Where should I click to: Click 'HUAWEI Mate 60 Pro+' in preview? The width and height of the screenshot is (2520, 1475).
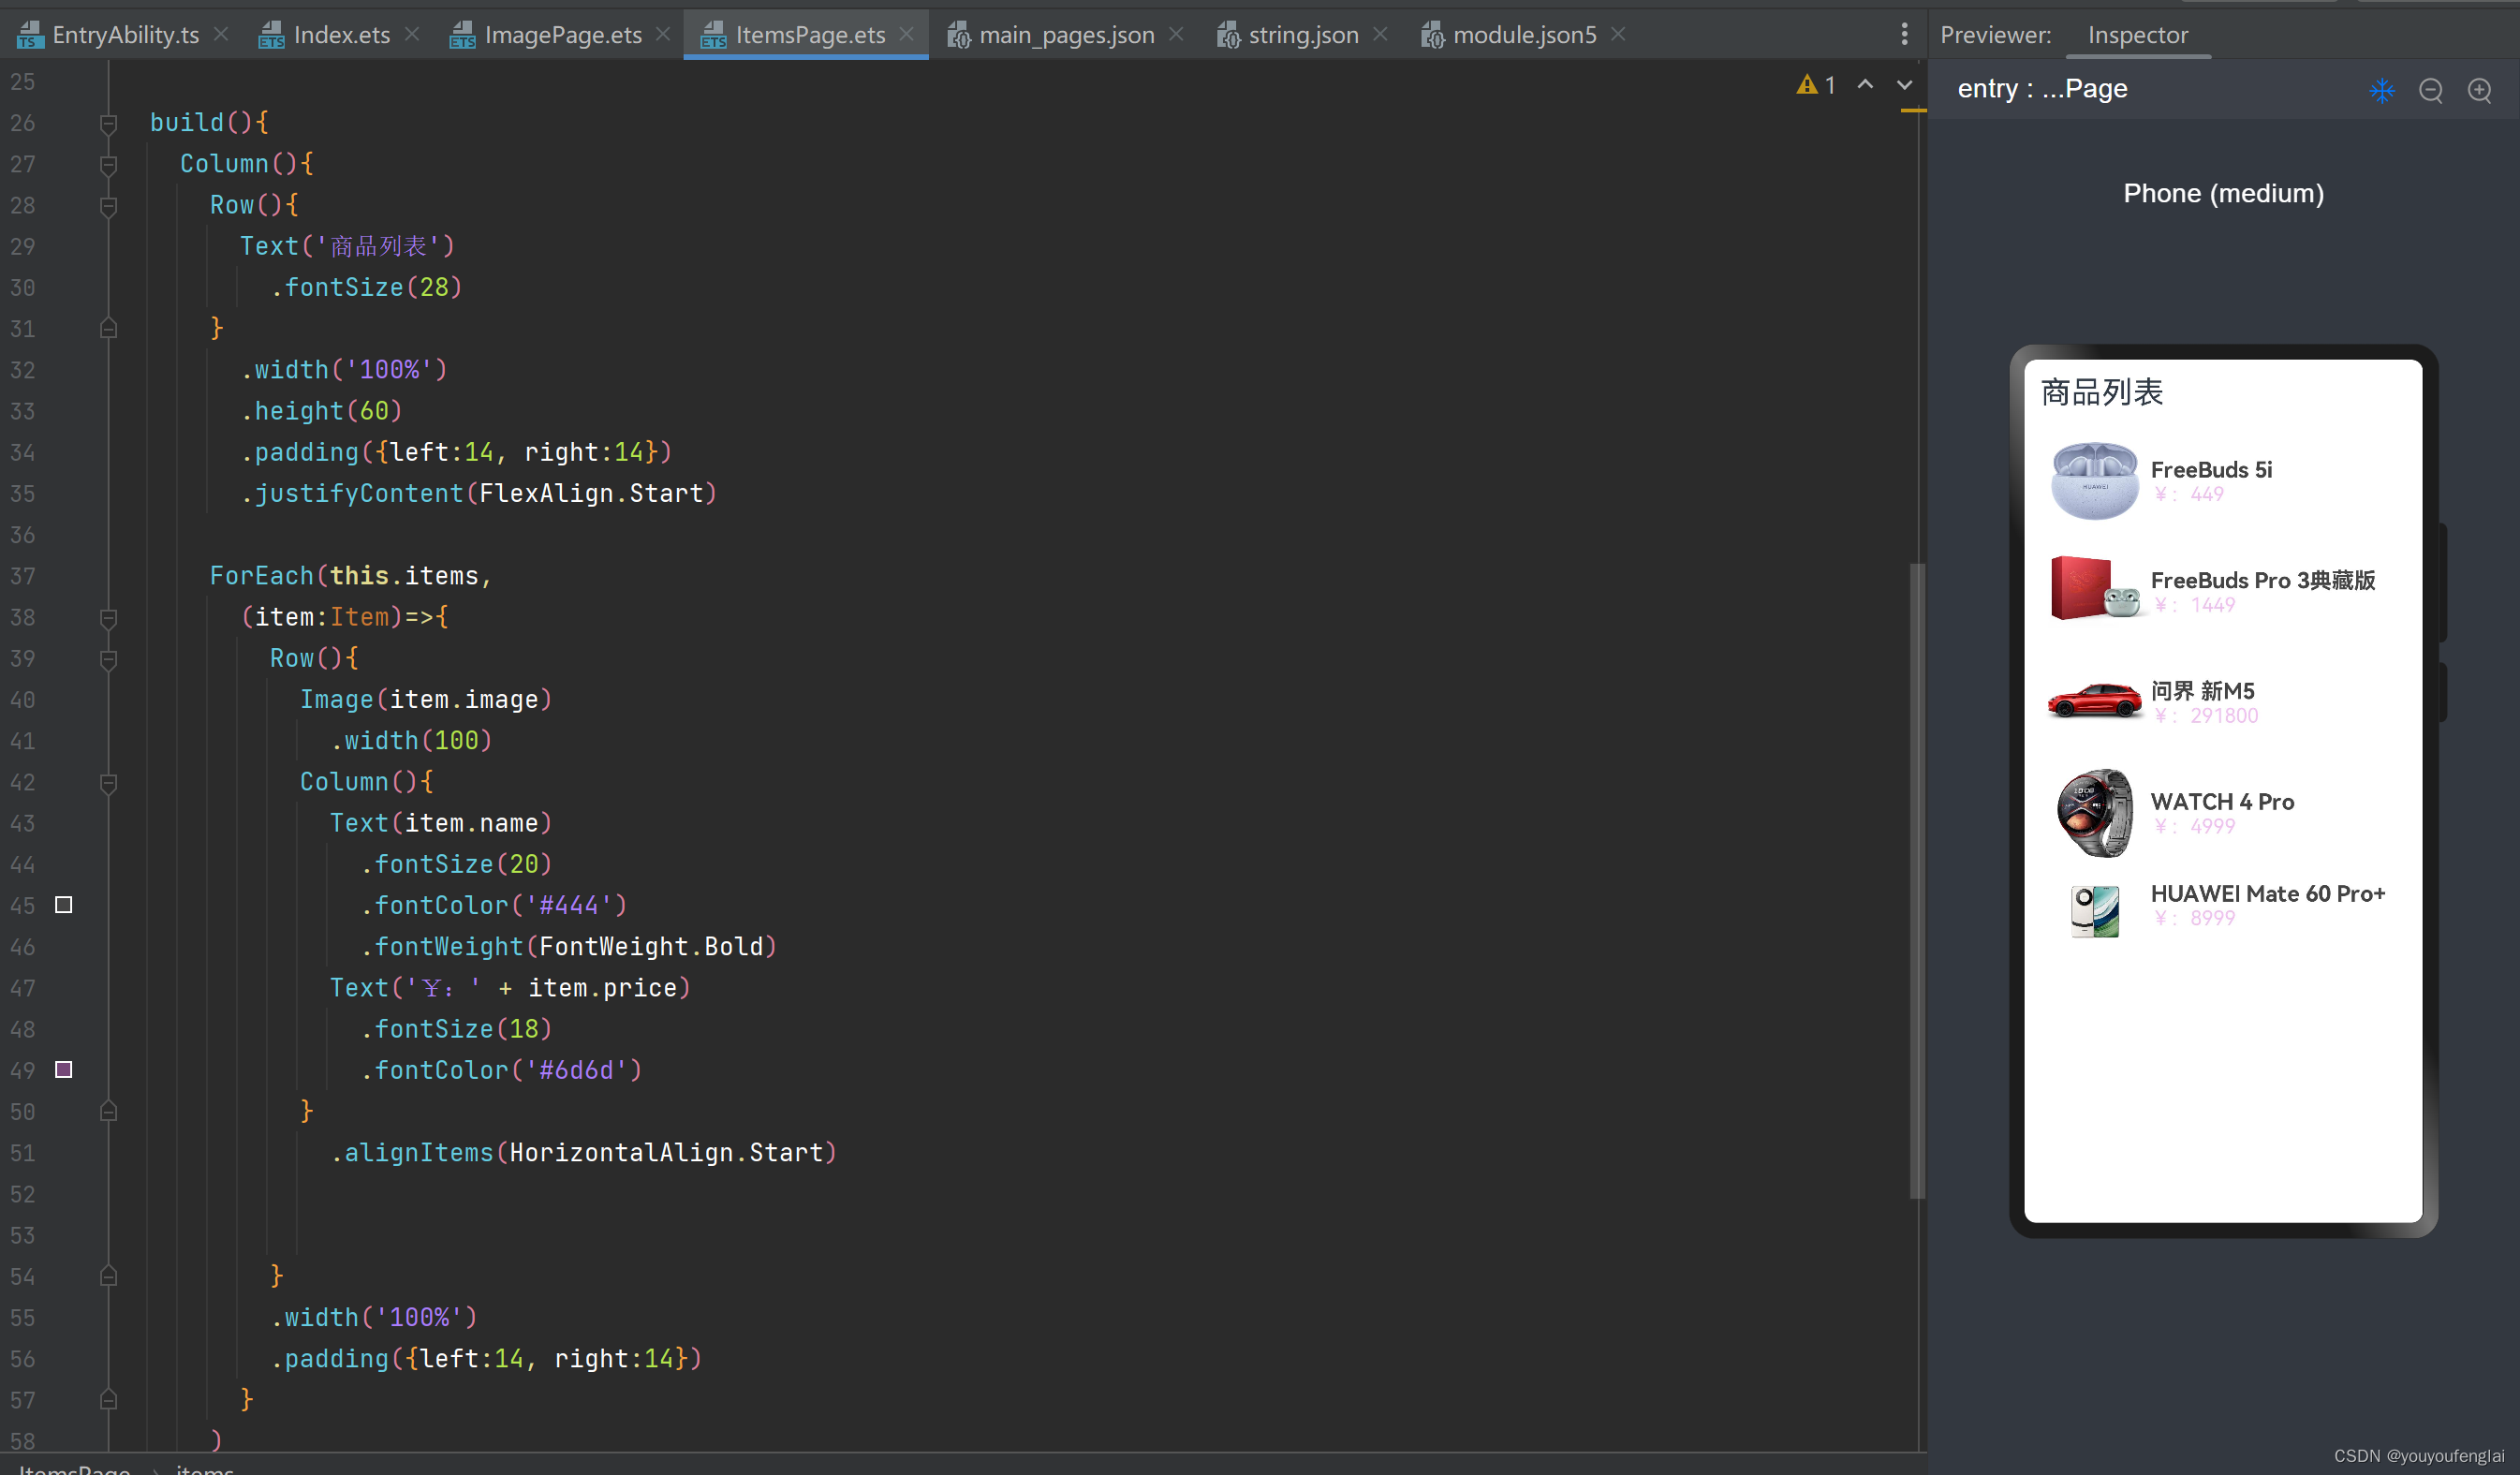[x=2268, y=894]
